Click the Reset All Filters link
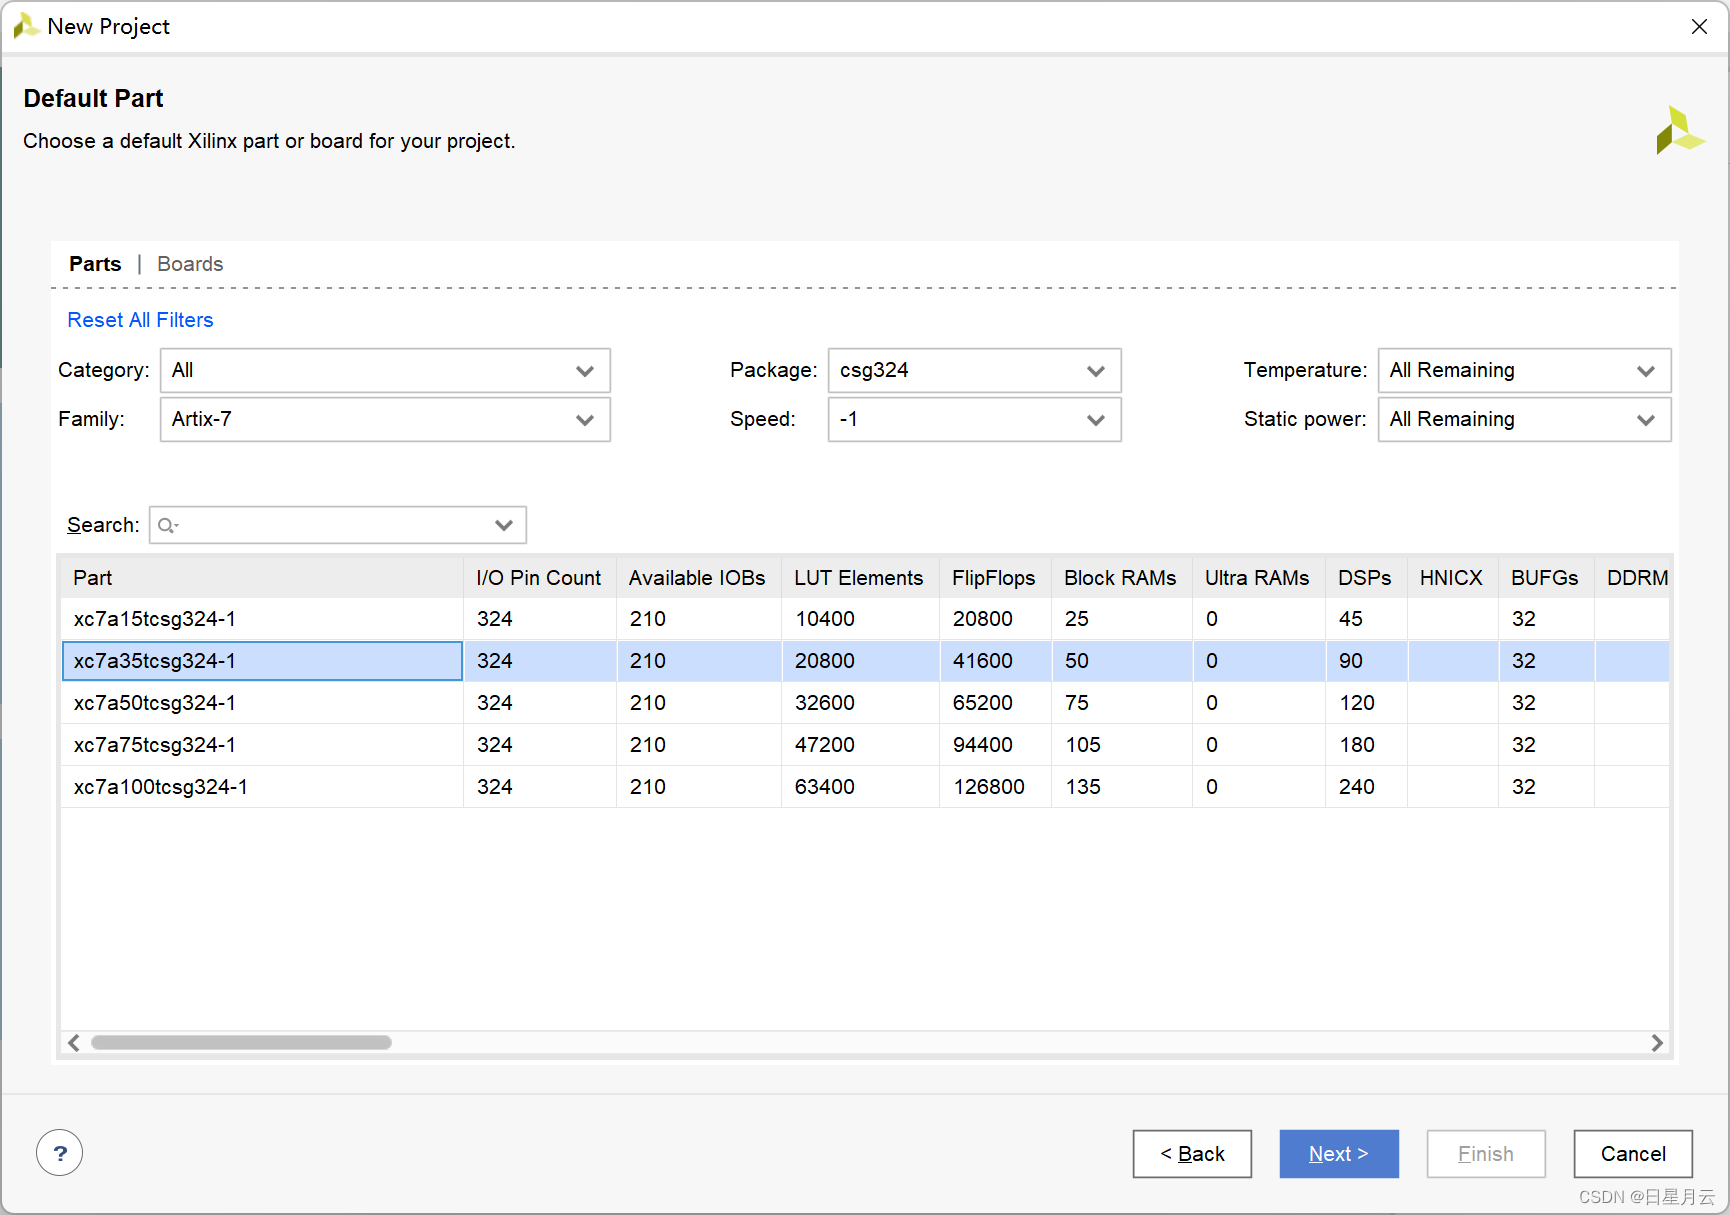Screen dimensions: 1730x1215 (140, 320)
